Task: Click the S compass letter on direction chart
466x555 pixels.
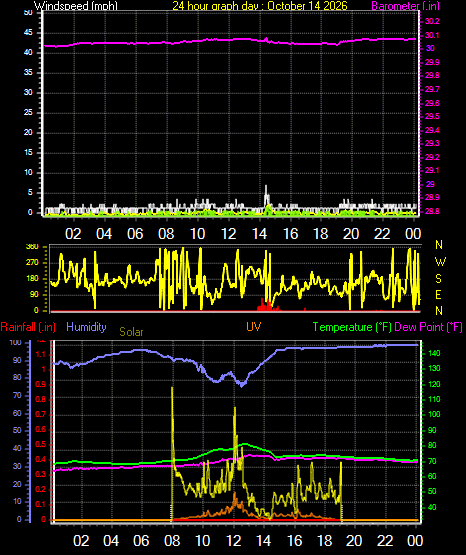Action: tap(438, 279)
